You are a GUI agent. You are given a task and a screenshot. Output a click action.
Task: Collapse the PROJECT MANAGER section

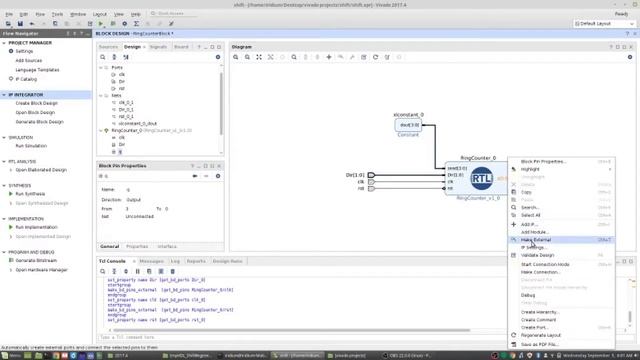click(x=4, y=43)
